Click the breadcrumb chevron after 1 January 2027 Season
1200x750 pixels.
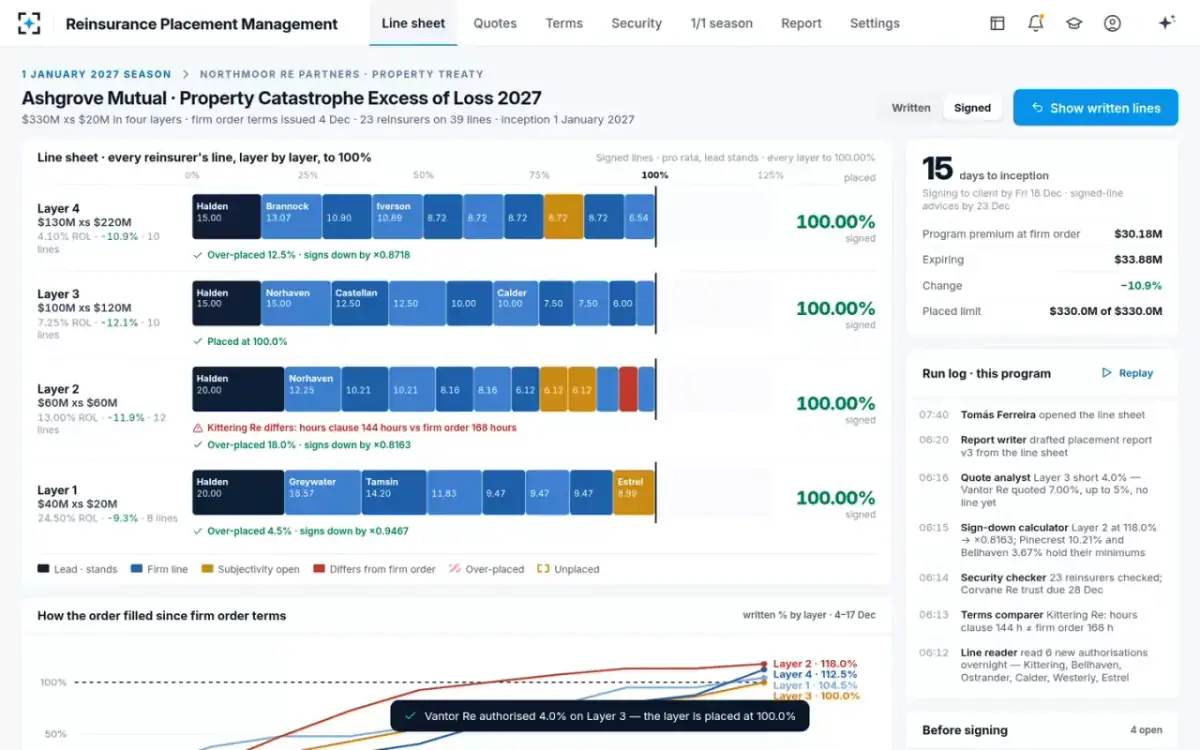pos(184,74)
